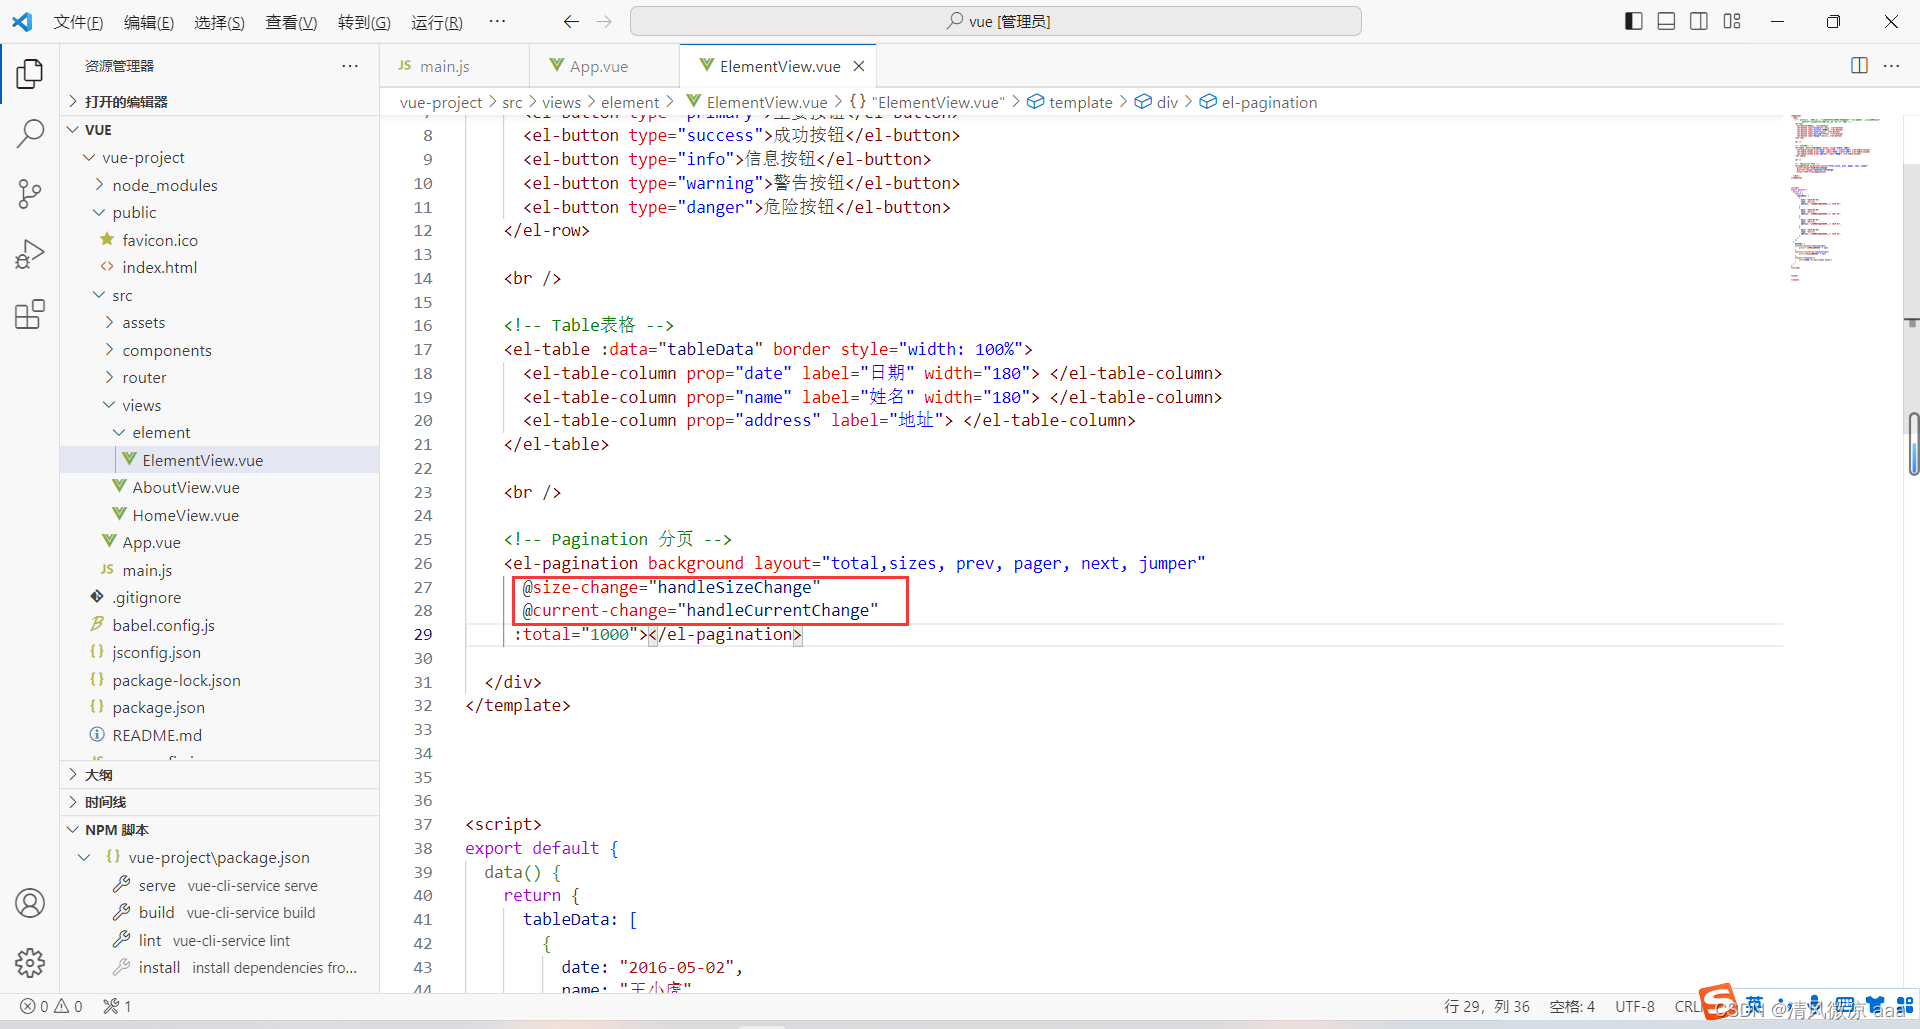Toggle bottom panel visibility

[x=1666, y=21]
